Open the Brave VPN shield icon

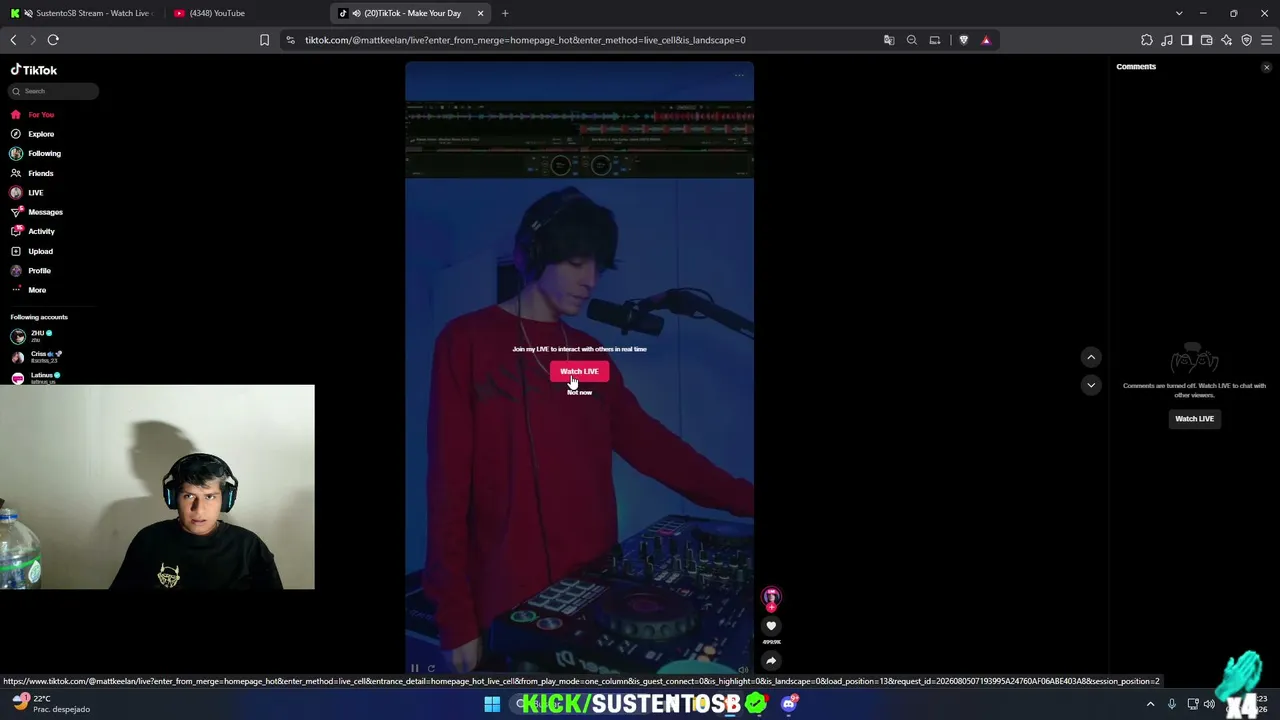(1247, 40)
